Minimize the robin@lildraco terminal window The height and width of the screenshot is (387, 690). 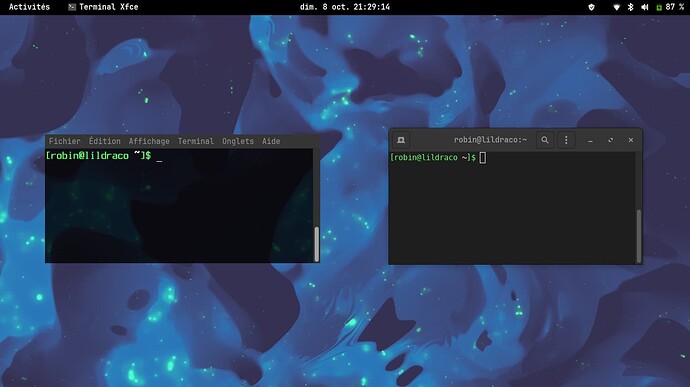(591, 140)
